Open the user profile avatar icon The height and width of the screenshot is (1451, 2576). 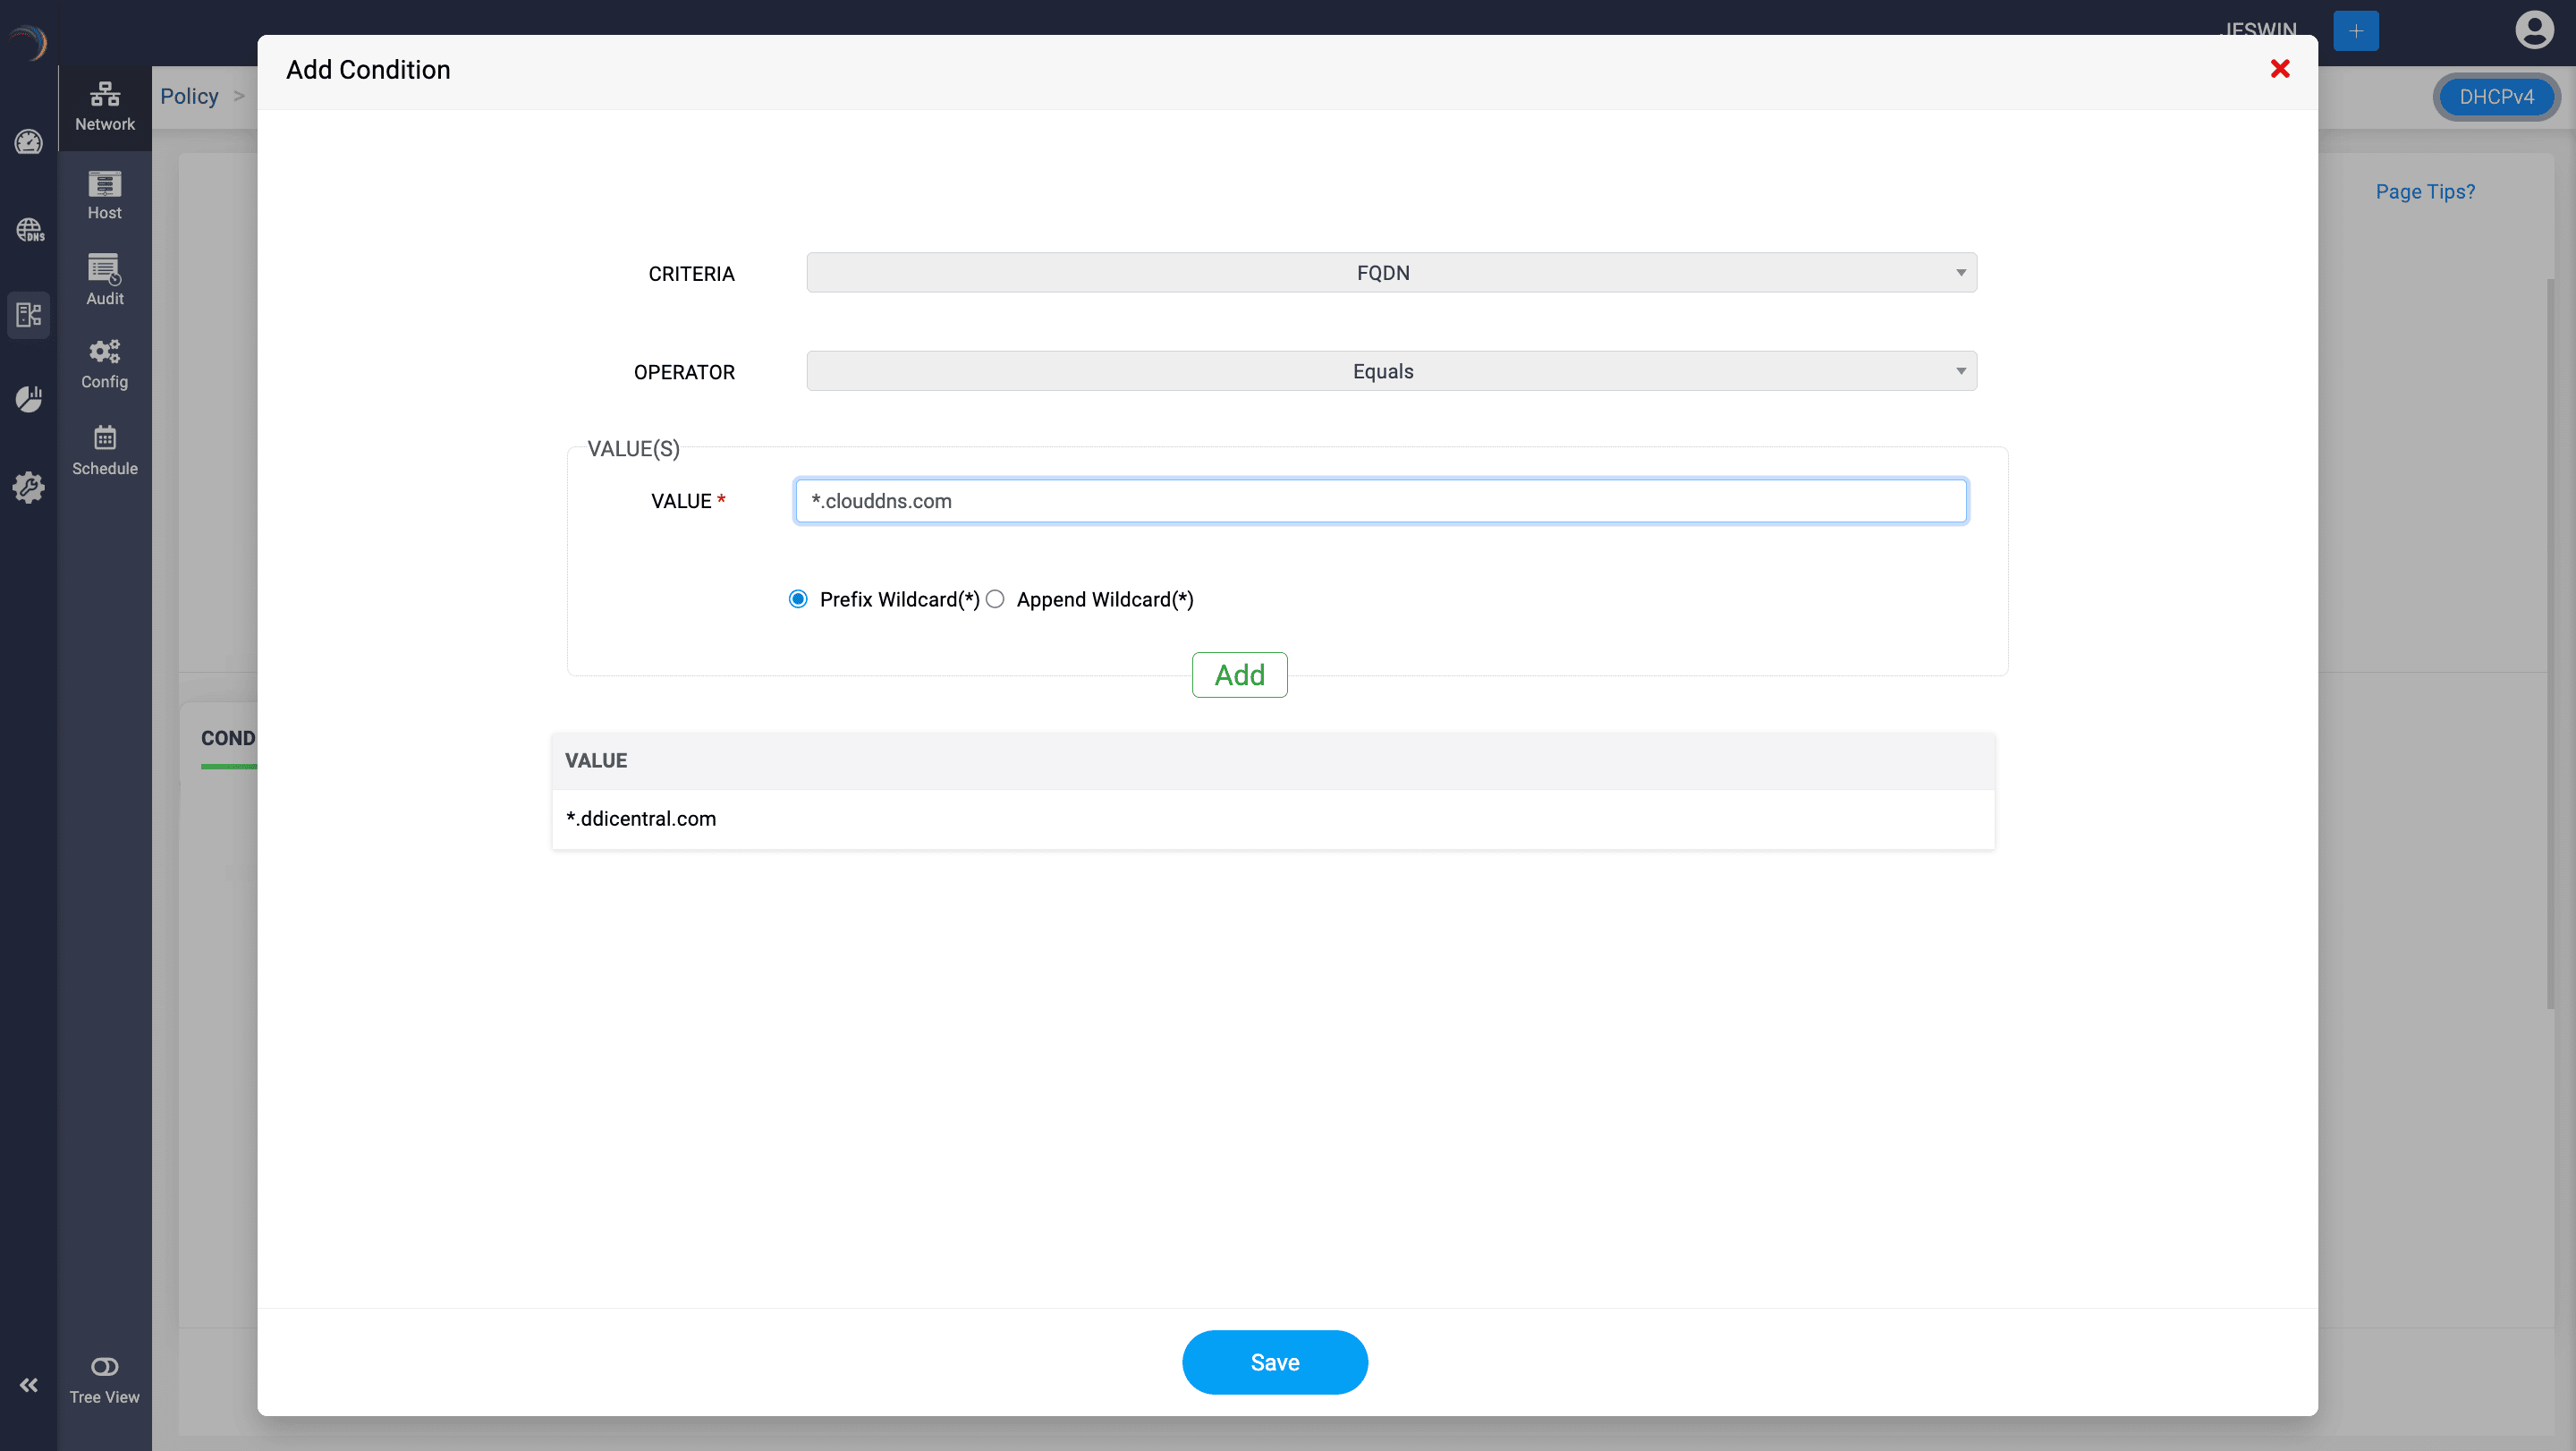2533,30
